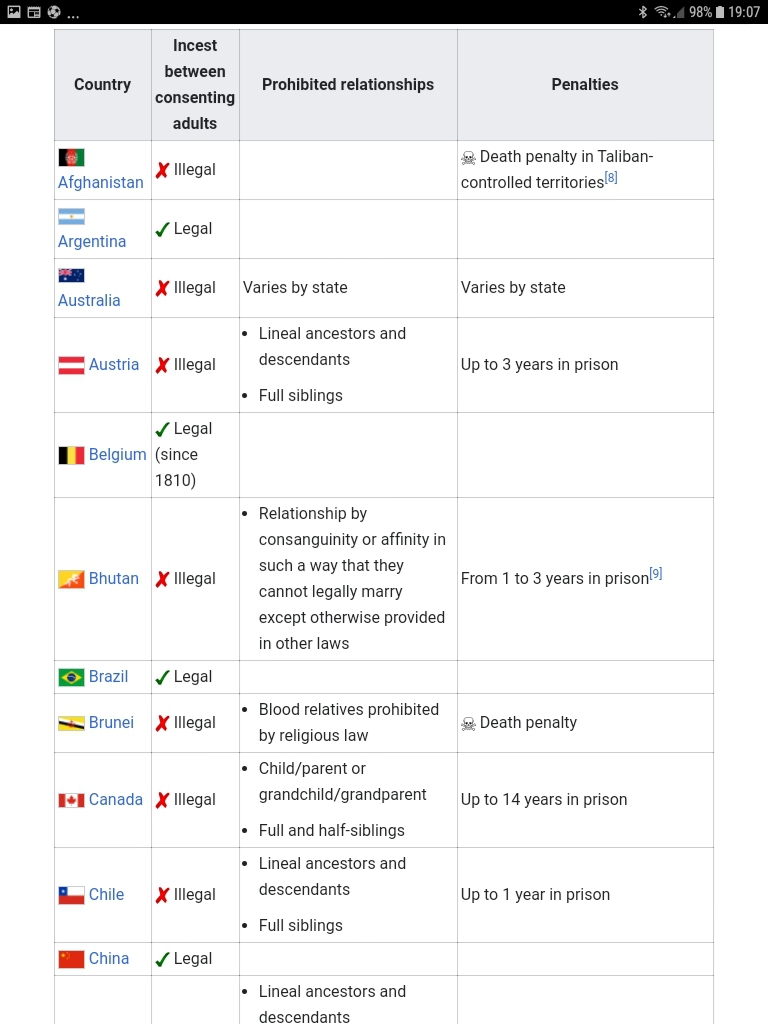Screen dimensions: 768x1024
Task: Select the Penalties column header
Action: point(585,84)
